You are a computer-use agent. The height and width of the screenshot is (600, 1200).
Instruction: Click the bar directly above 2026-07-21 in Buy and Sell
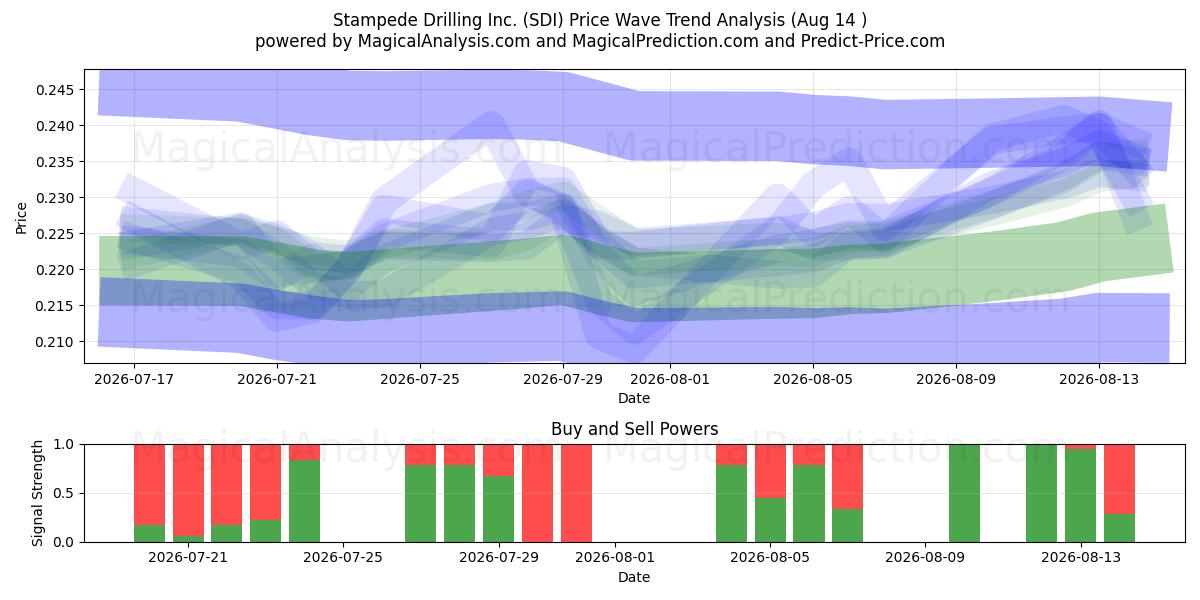[188, 493]
